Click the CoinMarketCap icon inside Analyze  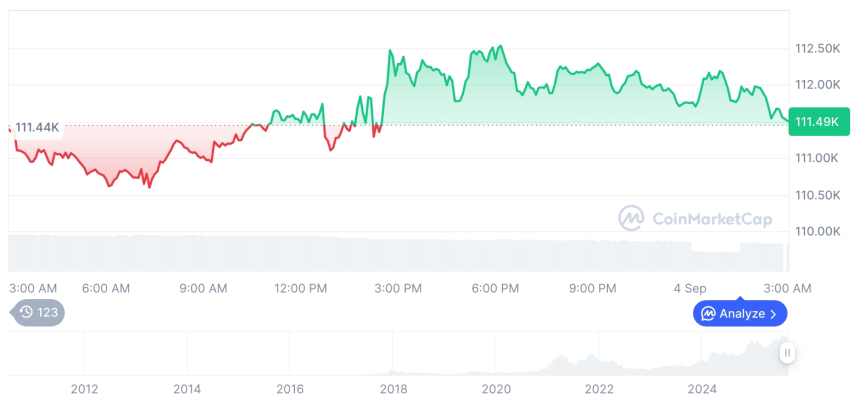point(708,313)
